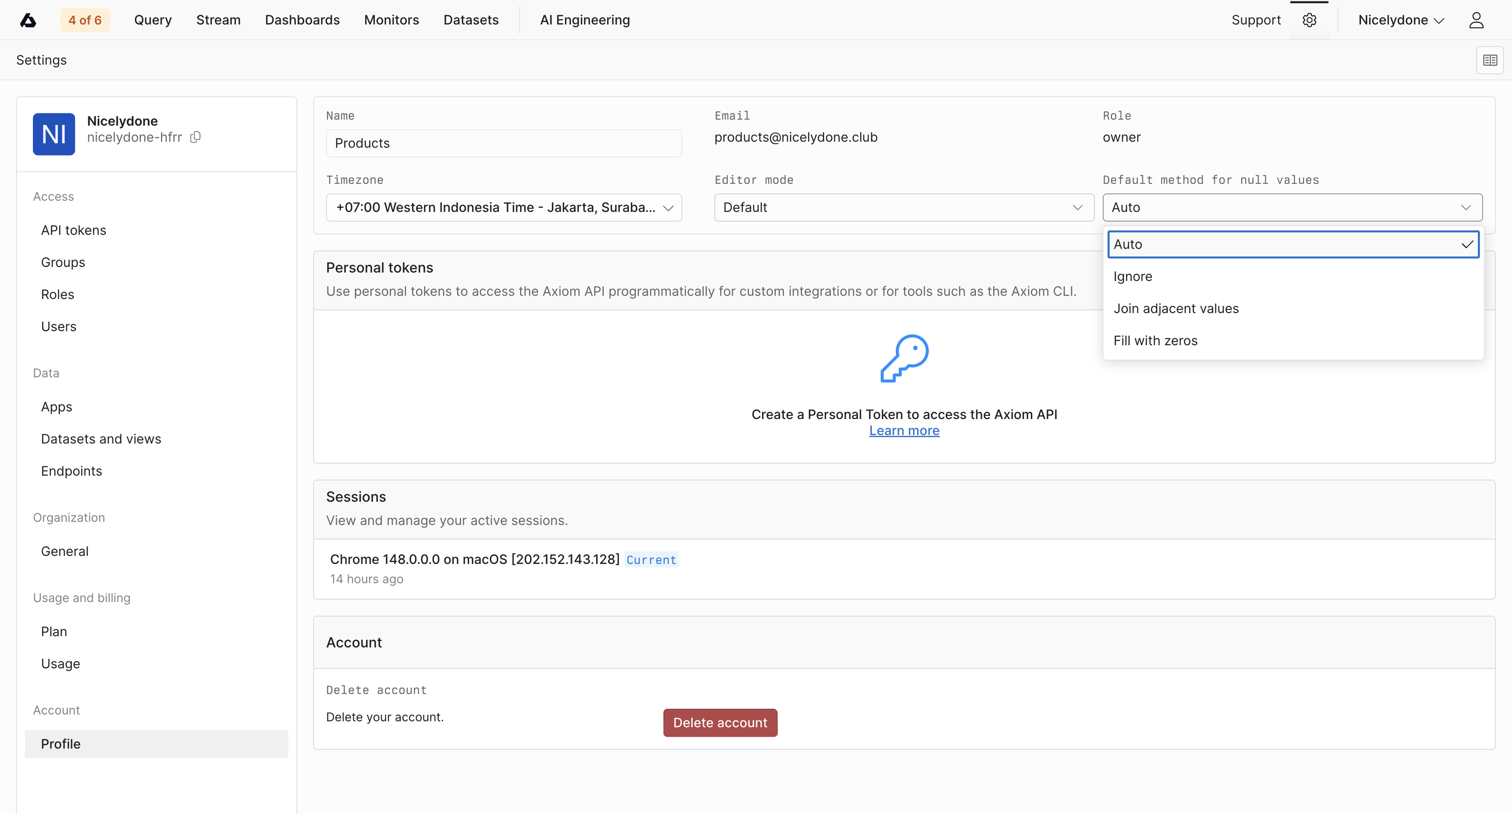Choose Join adjacent values option
The width and height of the screenshot is (1512, 814).
[x=1293, y=308]
